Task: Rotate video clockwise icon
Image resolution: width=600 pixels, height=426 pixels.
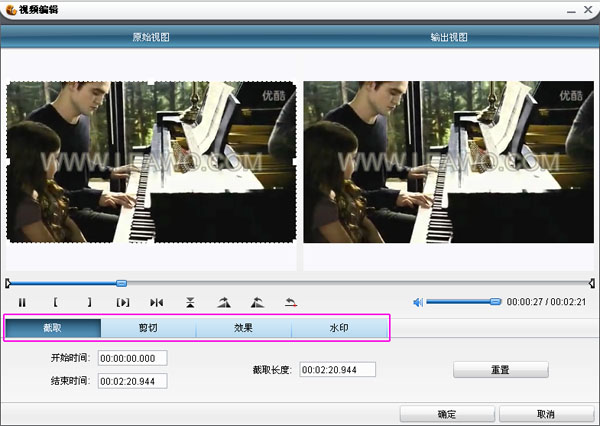Action: point(224,302)
